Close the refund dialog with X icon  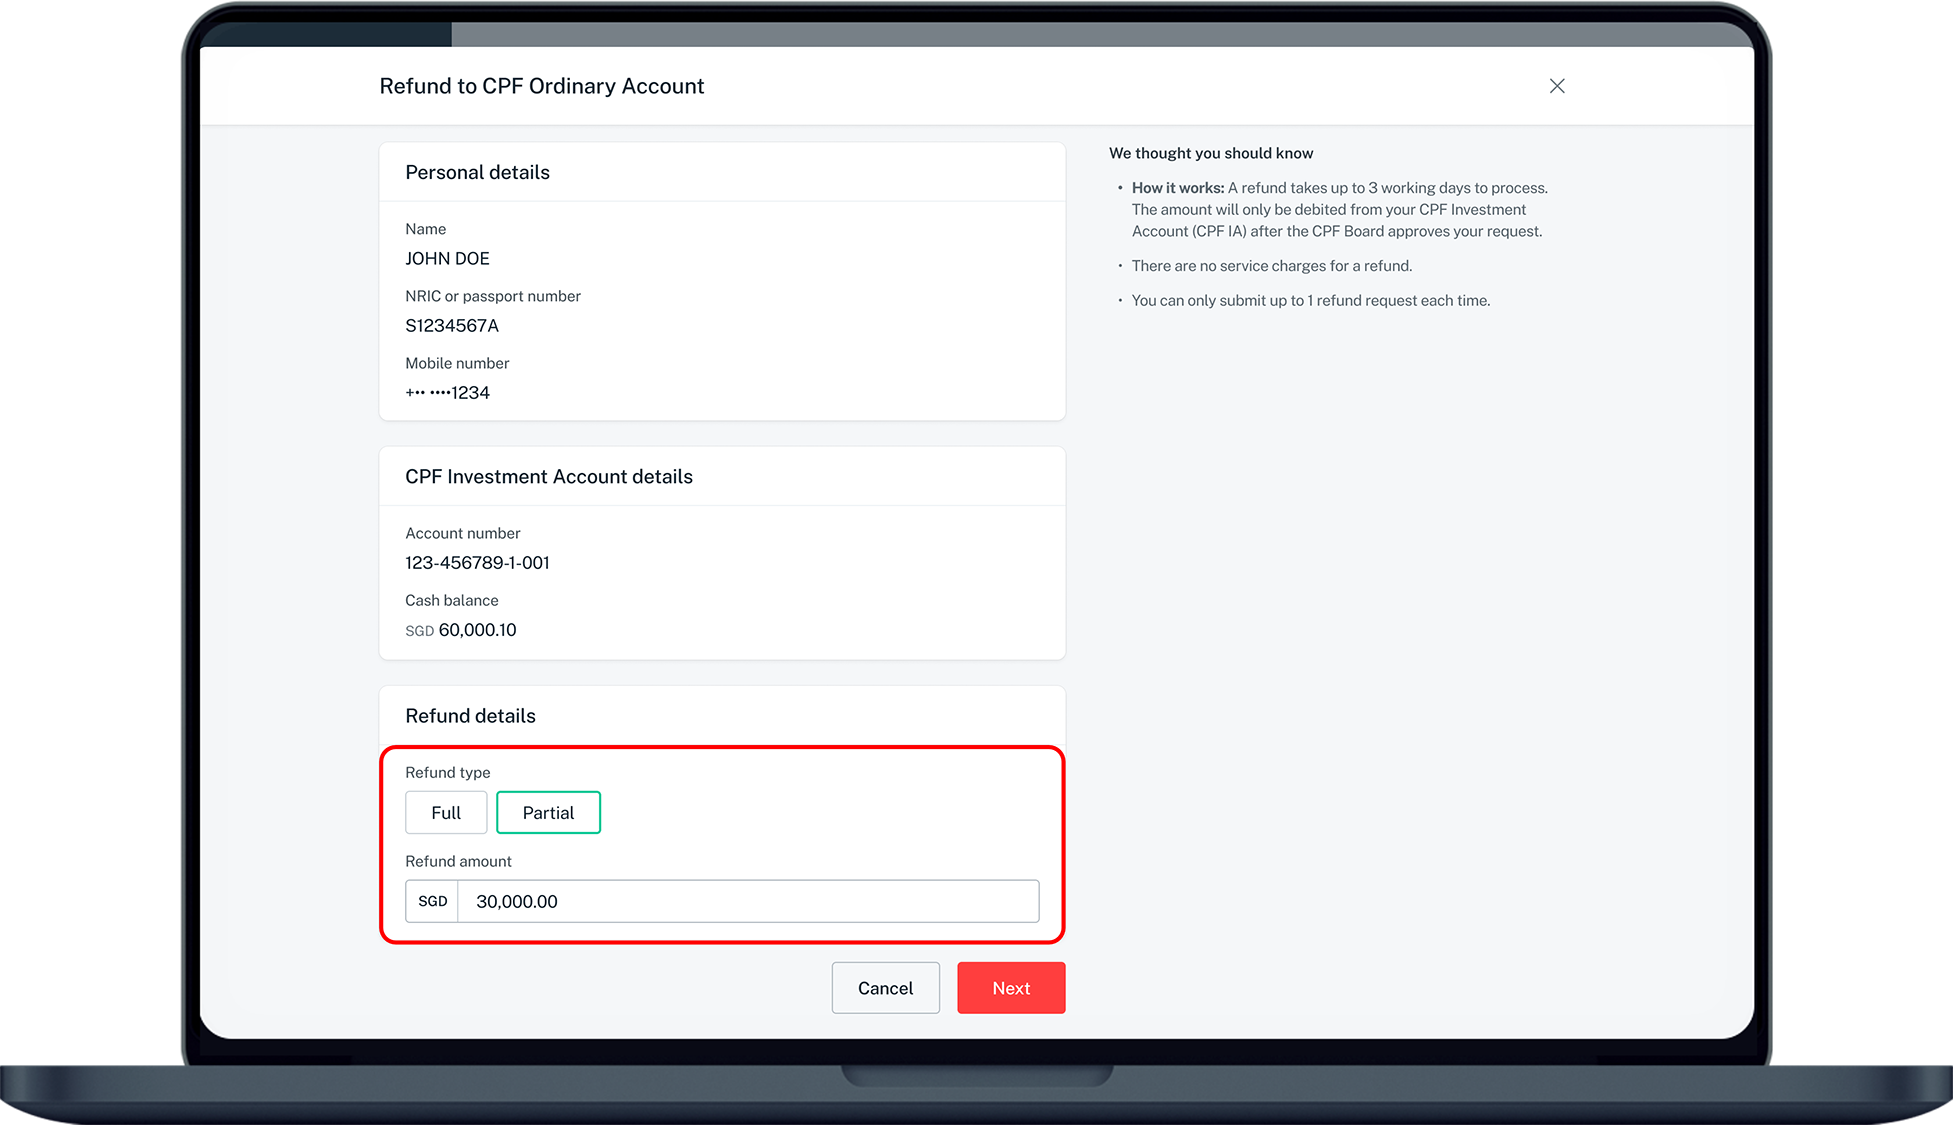1556,86
